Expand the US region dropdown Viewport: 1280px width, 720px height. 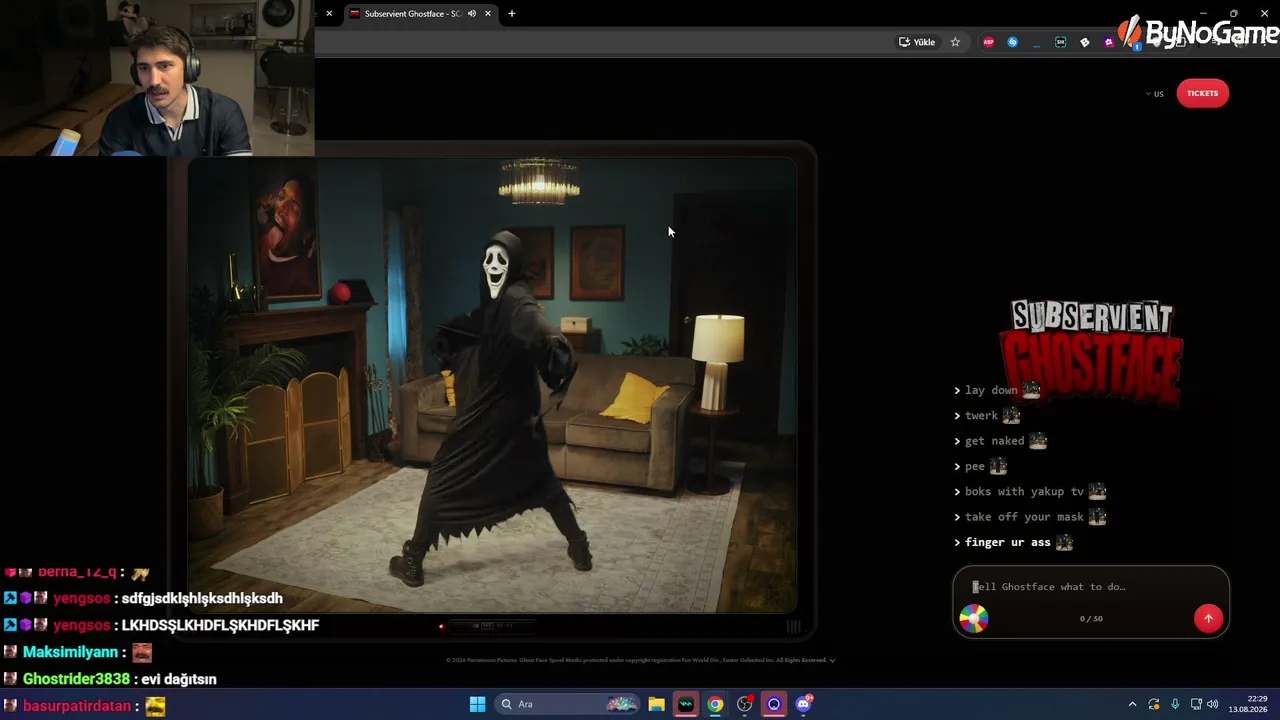click(x=1155, y=94)
